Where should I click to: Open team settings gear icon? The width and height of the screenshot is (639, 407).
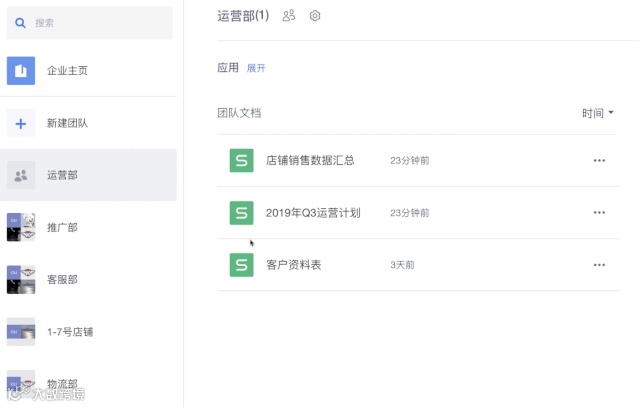click(x=315, y=16)
